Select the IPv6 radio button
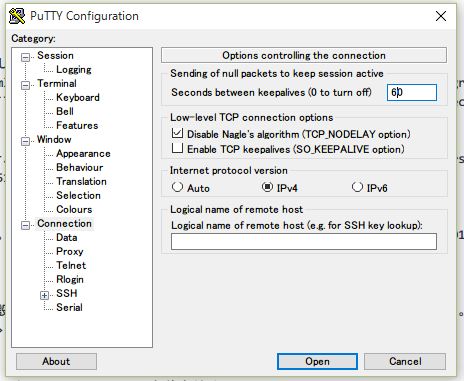The height and width of the screenshot is (381, 464). click(357, 187)
